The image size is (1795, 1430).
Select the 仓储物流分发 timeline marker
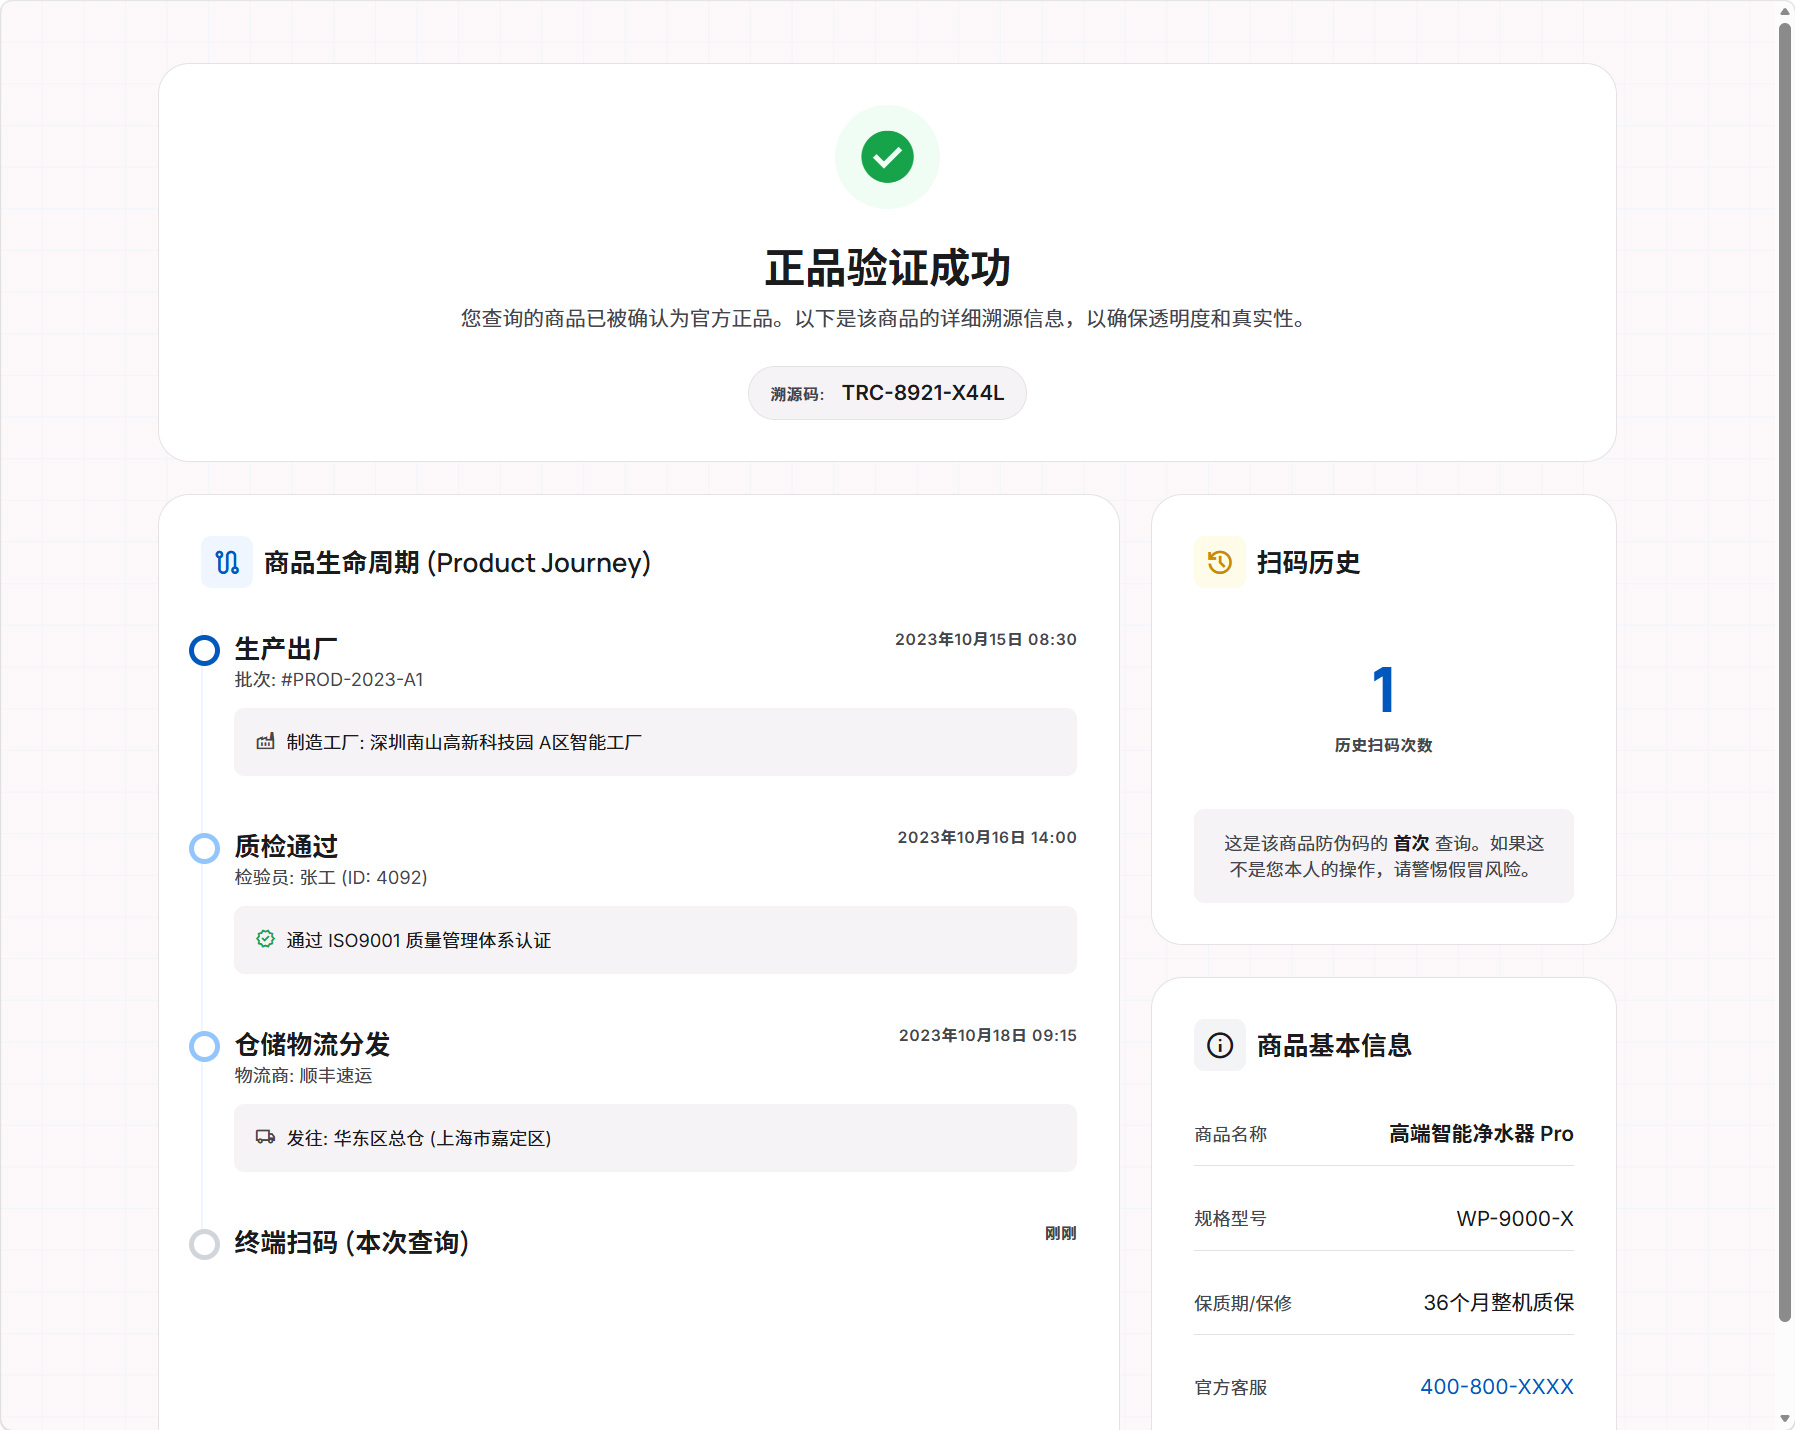(x=204, y=1046)
